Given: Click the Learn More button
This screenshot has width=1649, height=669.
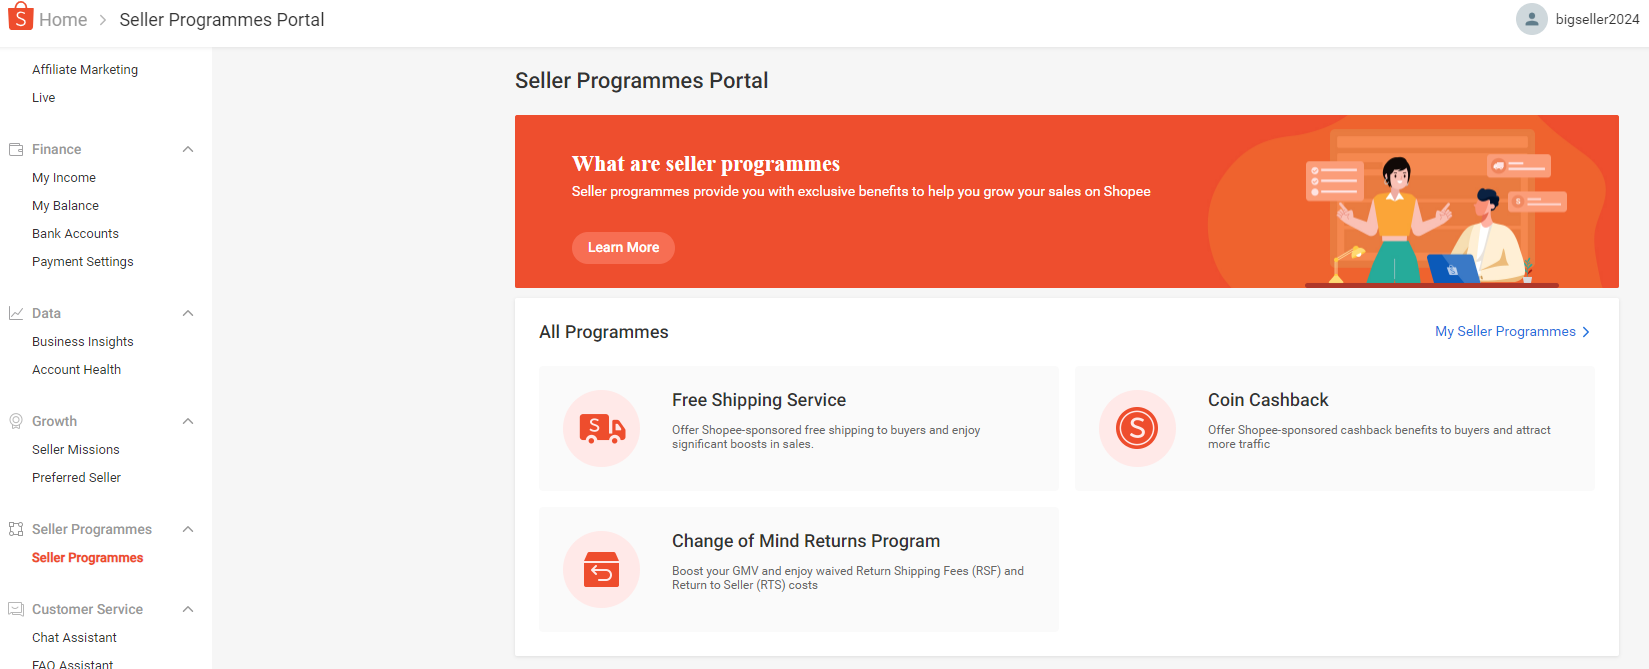Looking at the screenshot, I should point(623,247).
